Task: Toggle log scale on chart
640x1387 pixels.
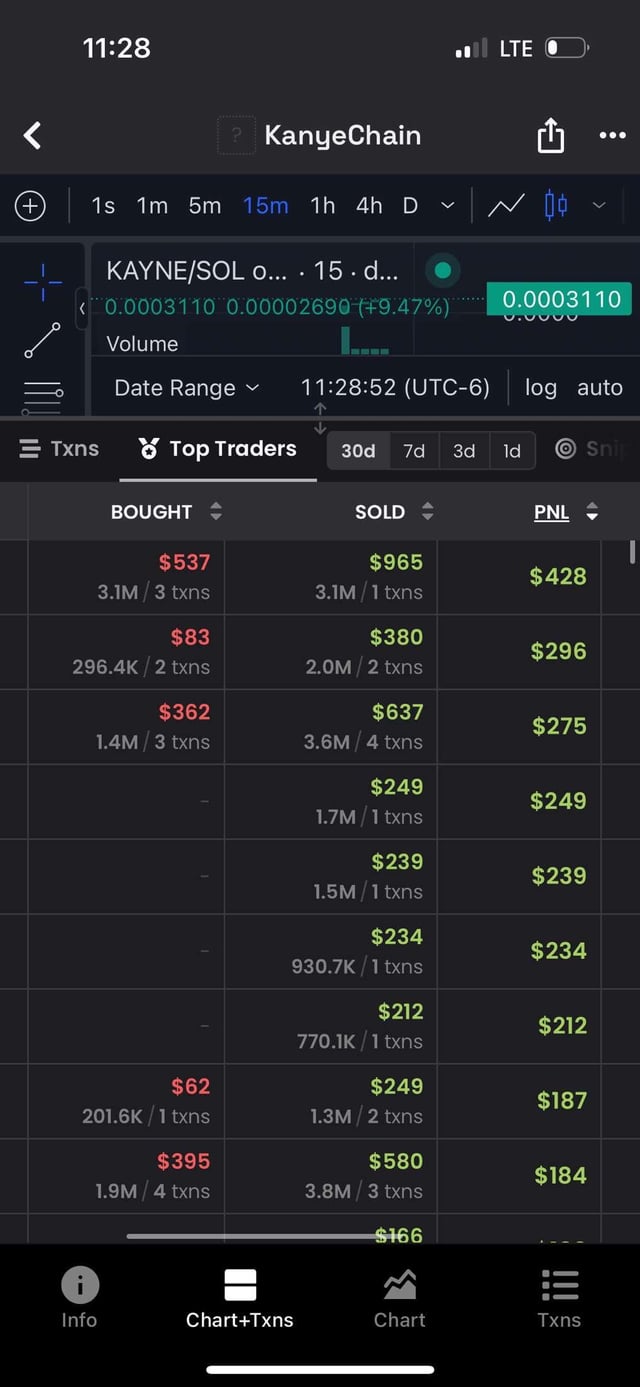Action: pos(541,388)
